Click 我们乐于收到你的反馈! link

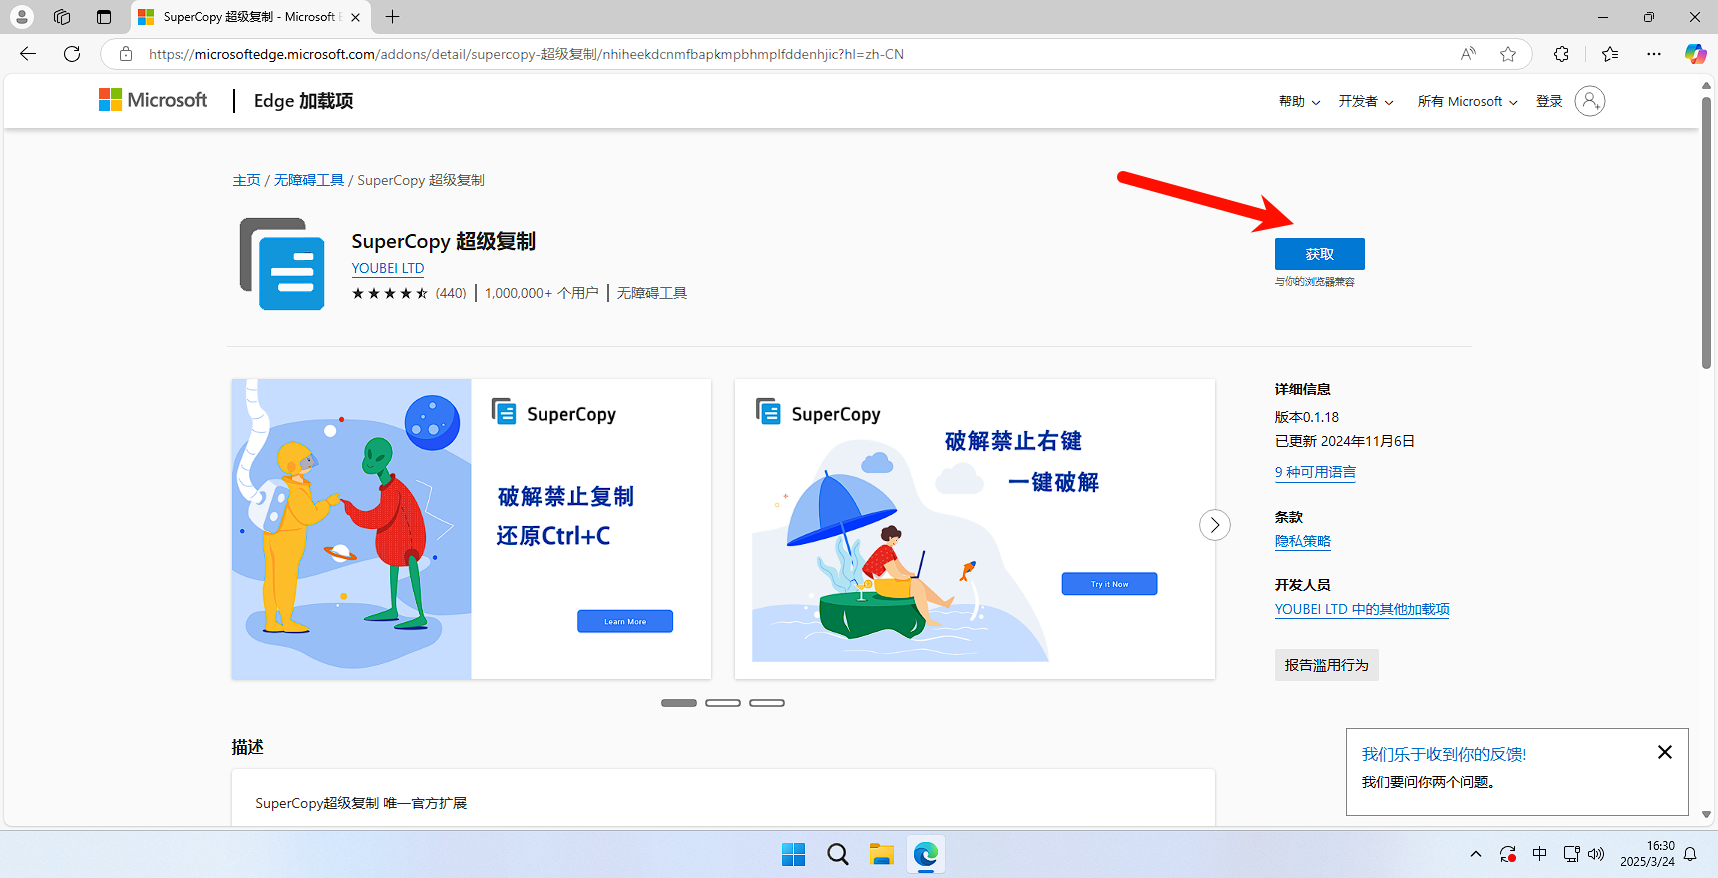click(x=1444, y=754)
